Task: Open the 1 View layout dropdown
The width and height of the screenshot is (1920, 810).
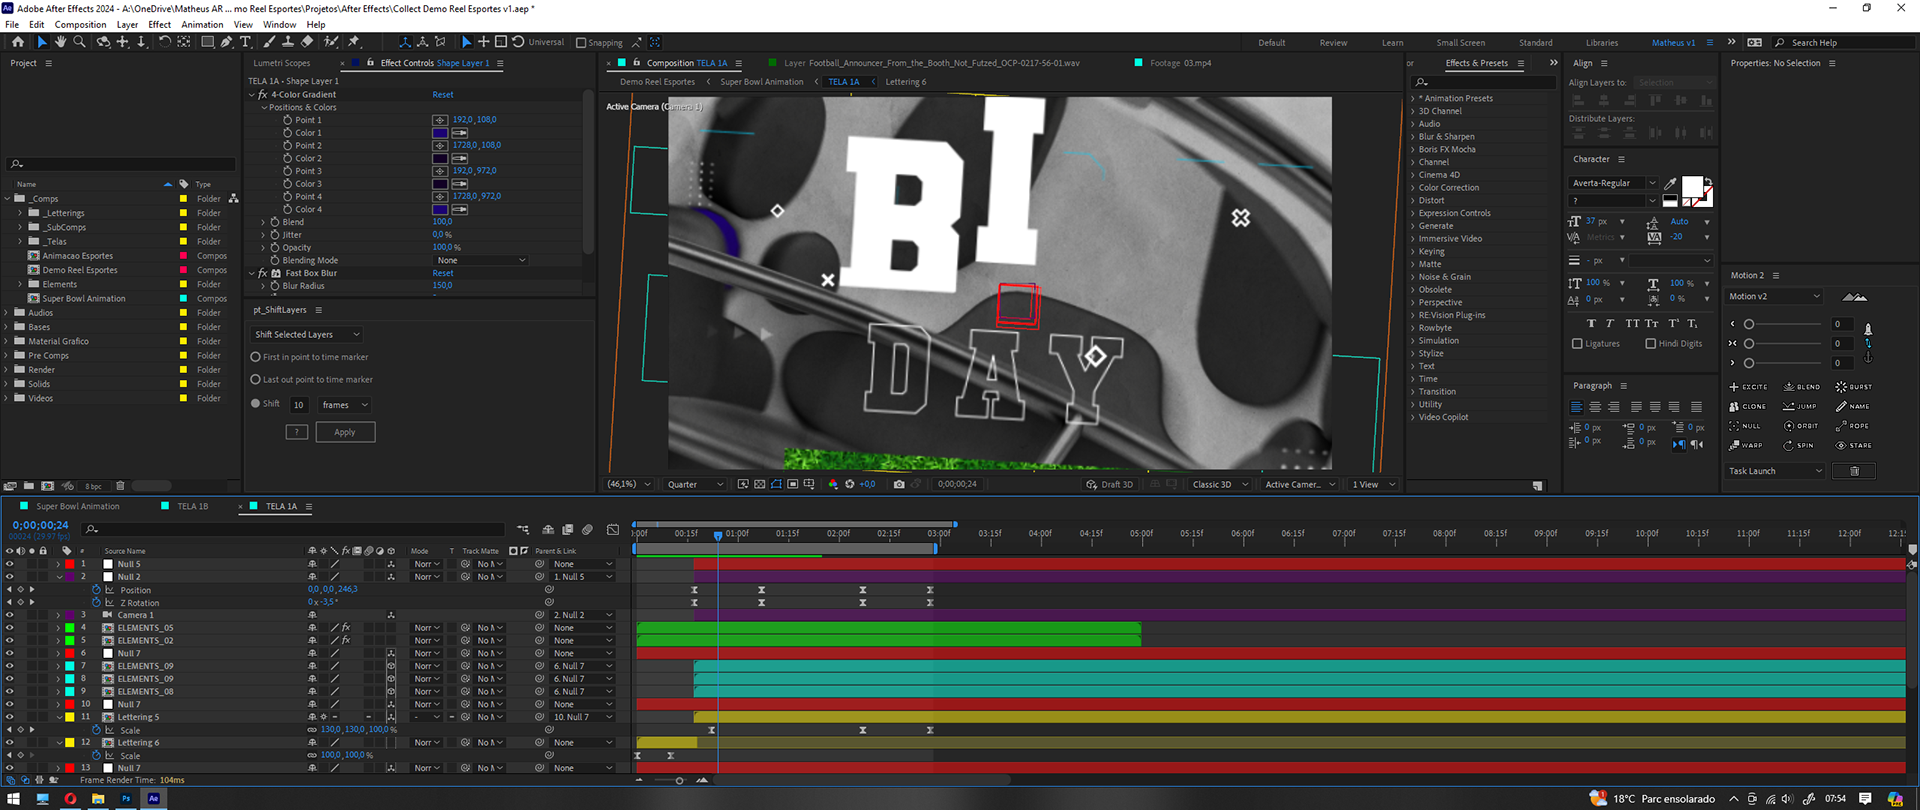Action: 1374,485
